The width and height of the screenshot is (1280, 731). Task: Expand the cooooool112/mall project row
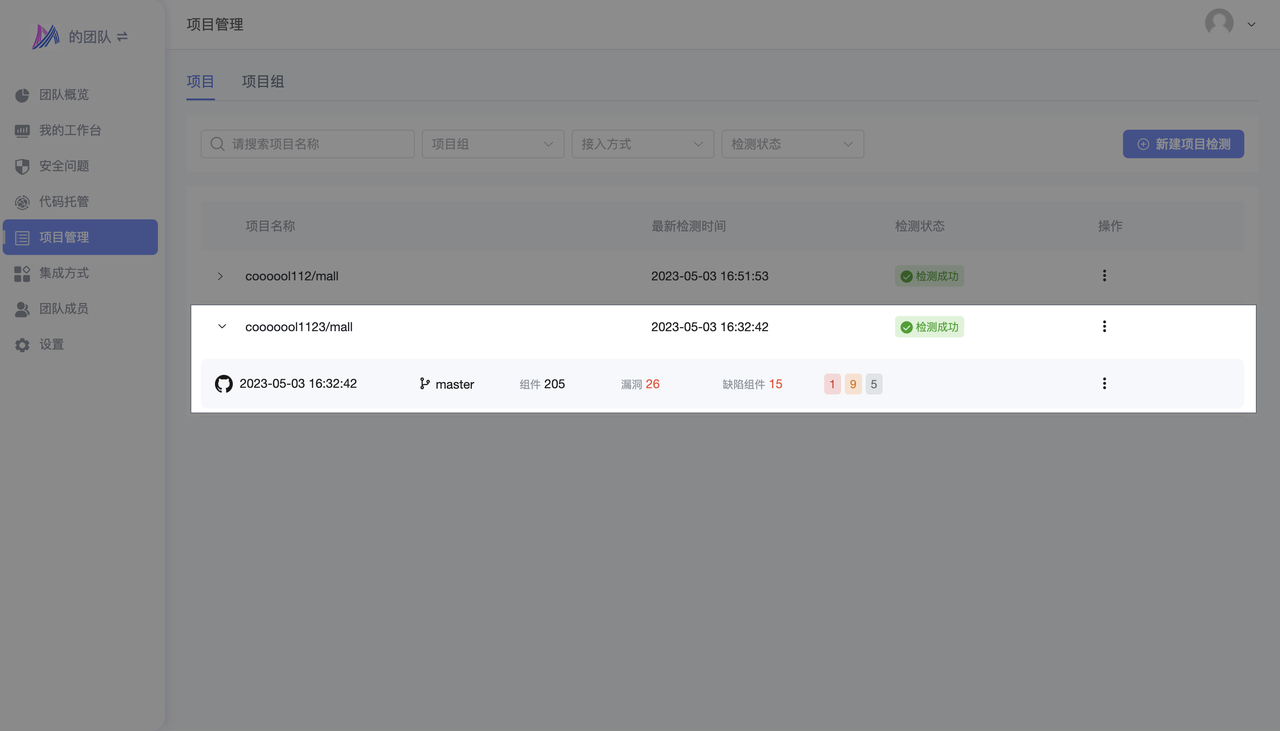click(221, 276)
